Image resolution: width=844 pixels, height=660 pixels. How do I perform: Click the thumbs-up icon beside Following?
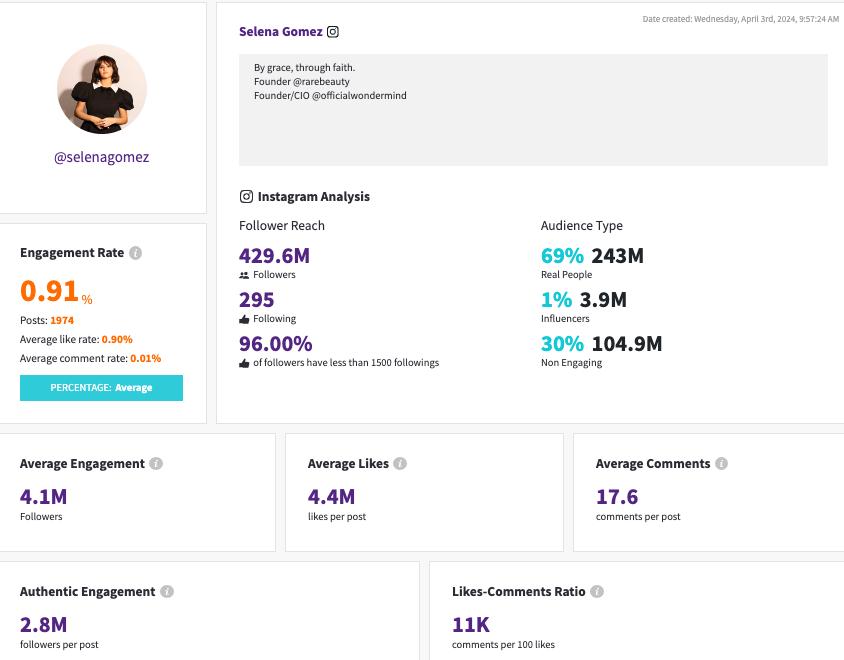244,319
